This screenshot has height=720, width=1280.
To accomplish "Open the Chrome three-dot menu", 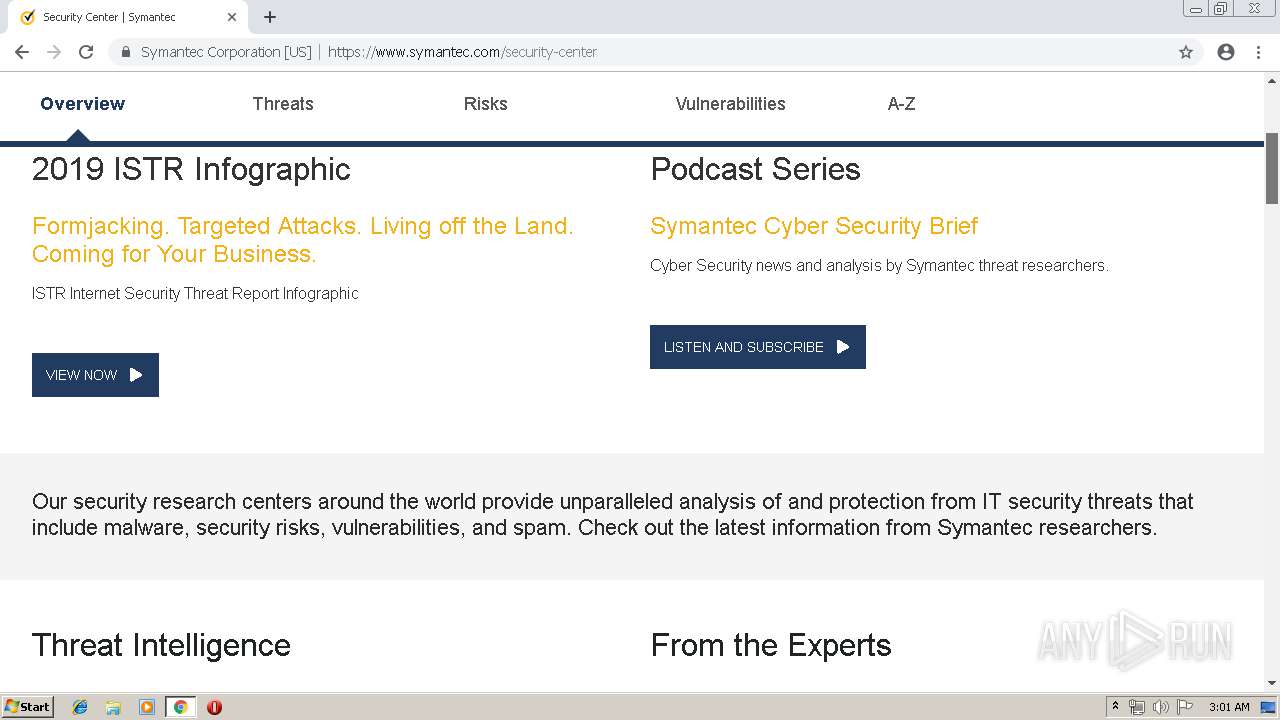I will coord(1258,52).
